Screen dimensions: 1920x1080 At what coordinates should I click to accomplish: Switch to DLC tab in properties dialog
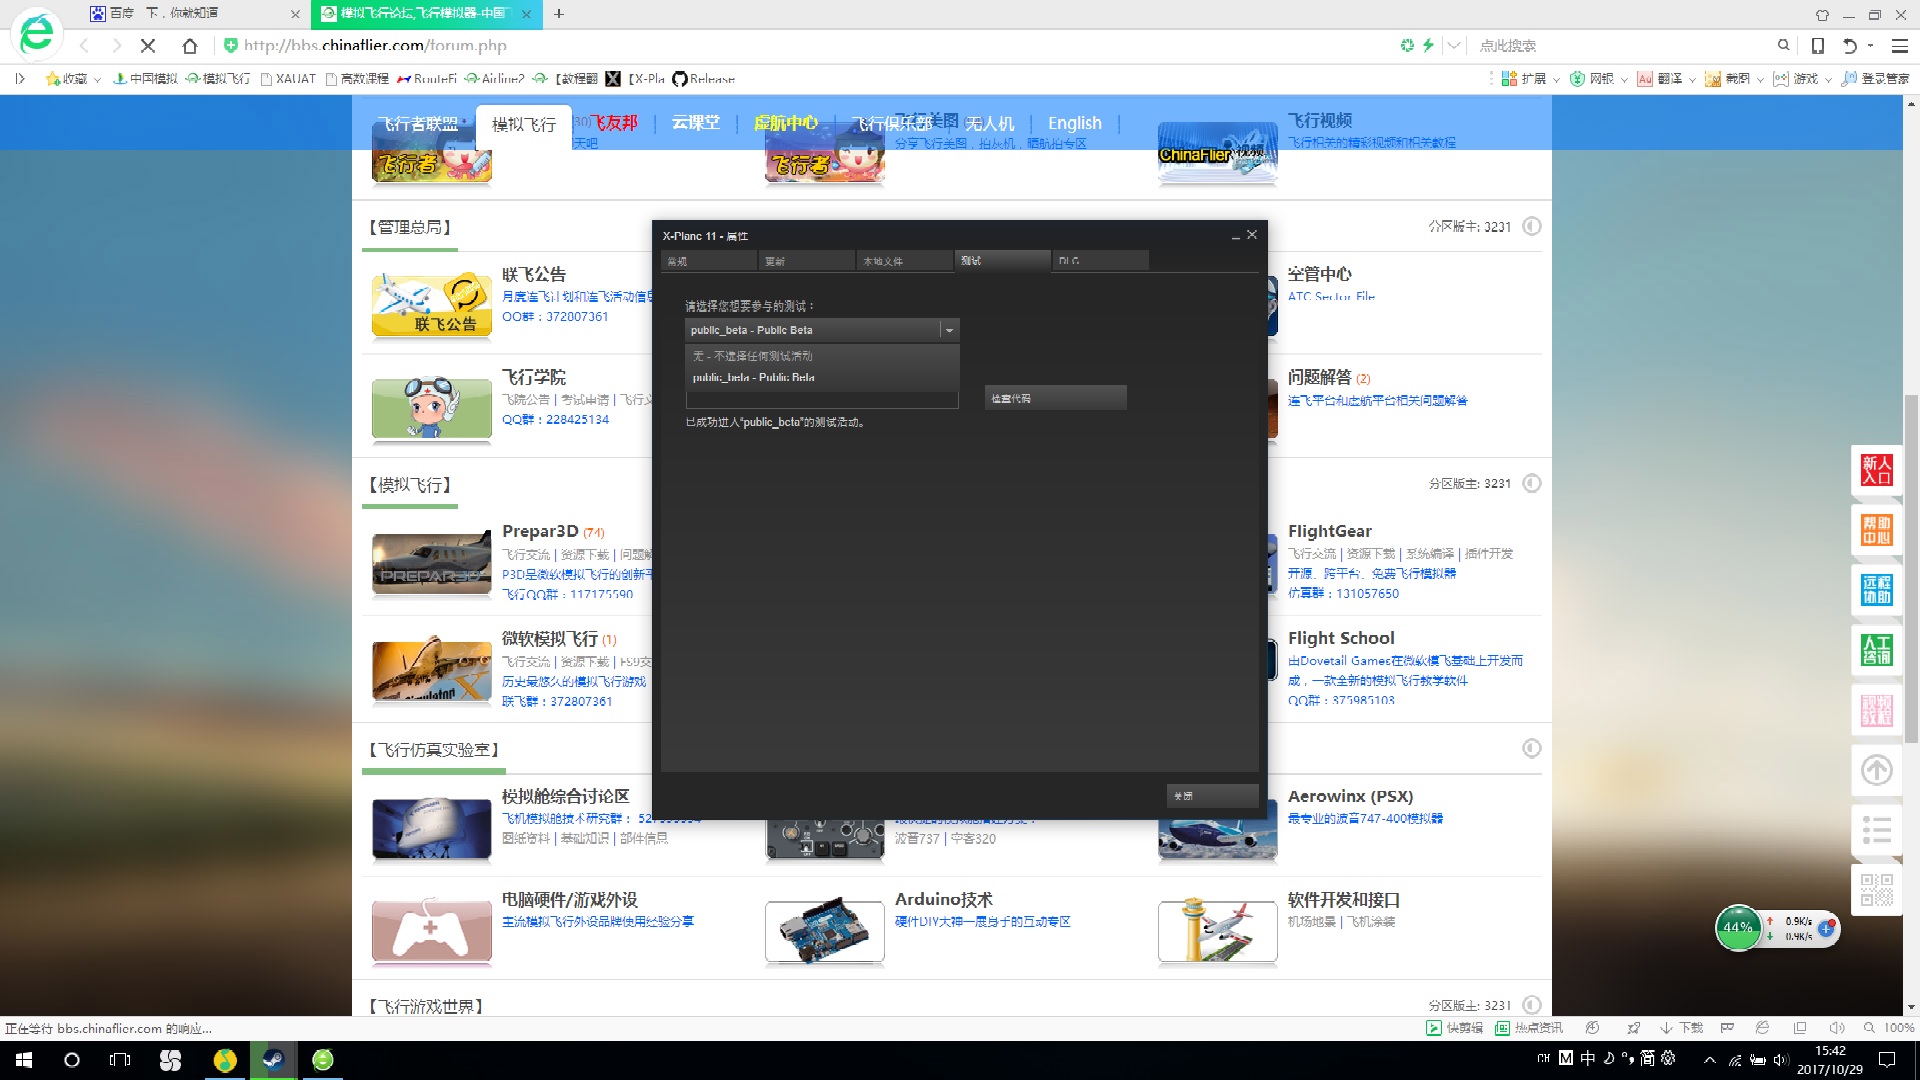(1100, 261)
